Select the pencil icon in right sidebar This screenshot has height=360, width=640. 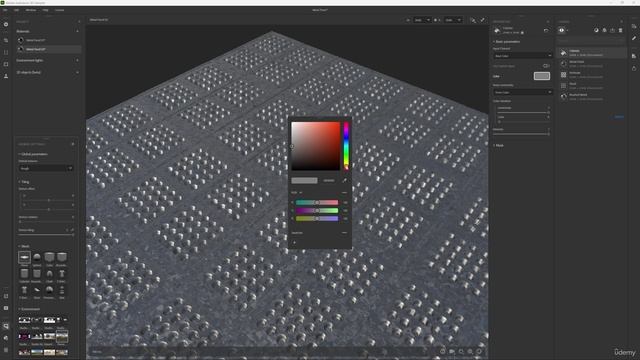pos(634,38)
